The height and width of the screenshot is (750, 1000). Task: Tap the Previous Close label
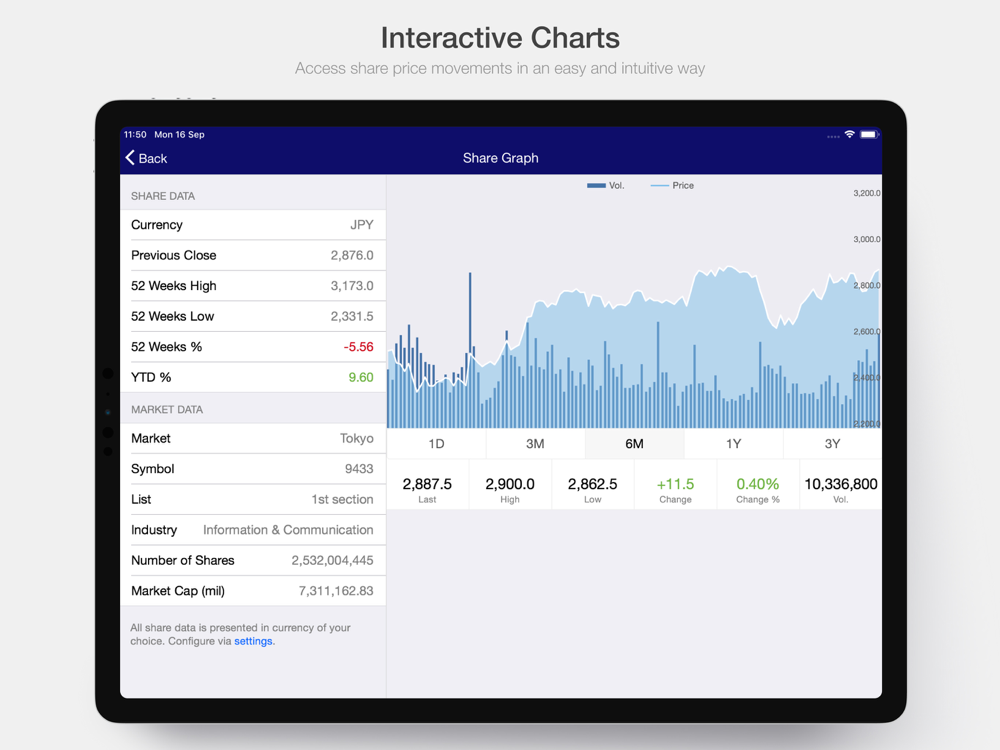tap(173, 255)
